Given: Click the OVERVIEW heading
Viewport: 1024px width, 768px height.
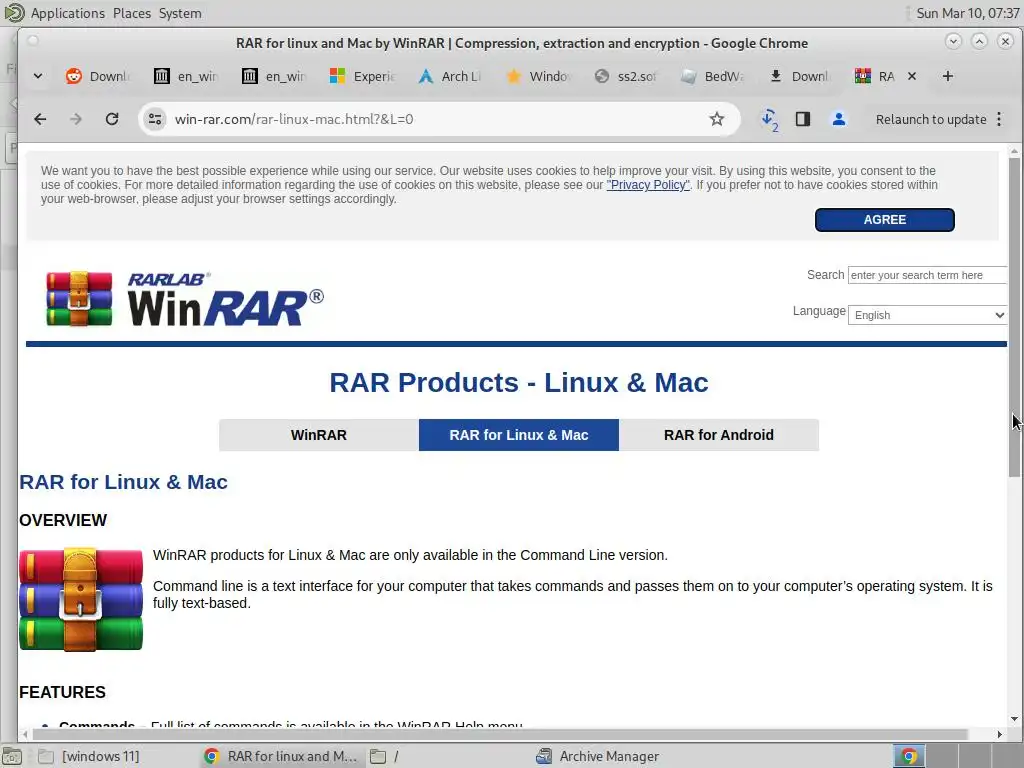Looking at the screenshot, I should click(63, 520).
